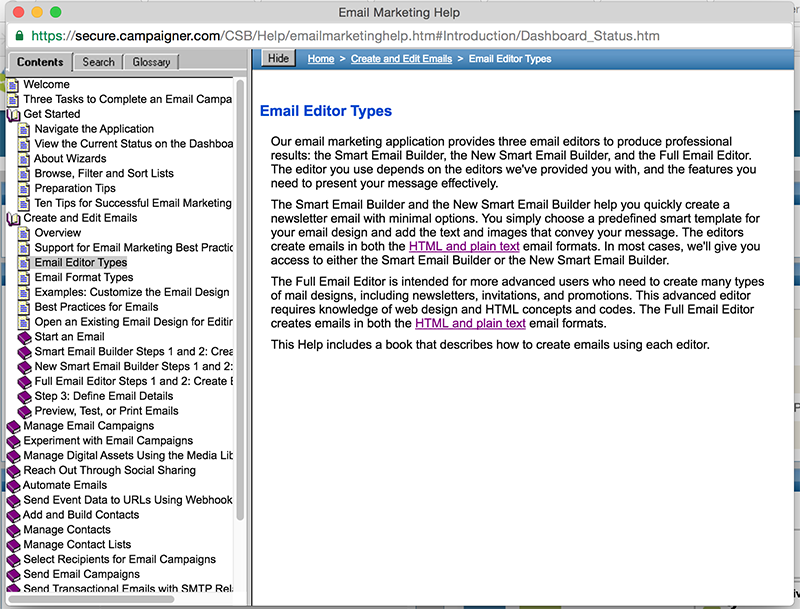Image resolution: width=800 pixels, height=609 pixels.
Task: Hide the navigation pane with Hide button
Action: point(279,59)
